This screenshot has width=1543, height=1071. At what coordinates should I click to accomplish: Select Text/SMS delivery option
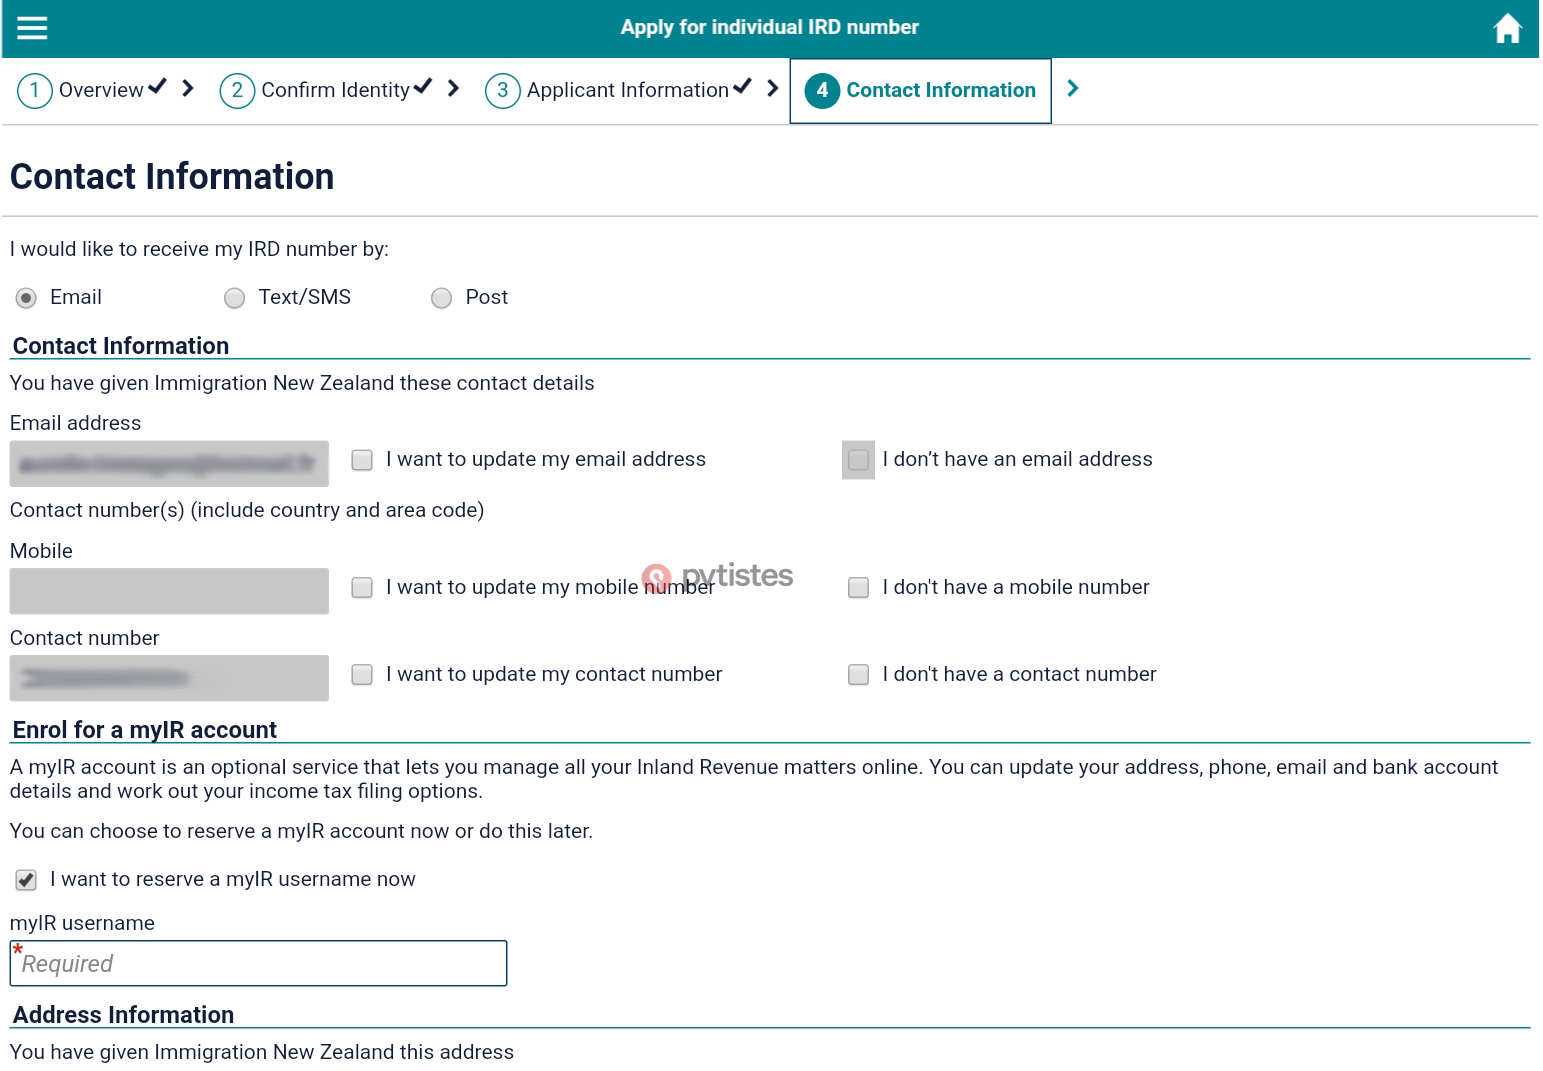[x=234, y=298]
